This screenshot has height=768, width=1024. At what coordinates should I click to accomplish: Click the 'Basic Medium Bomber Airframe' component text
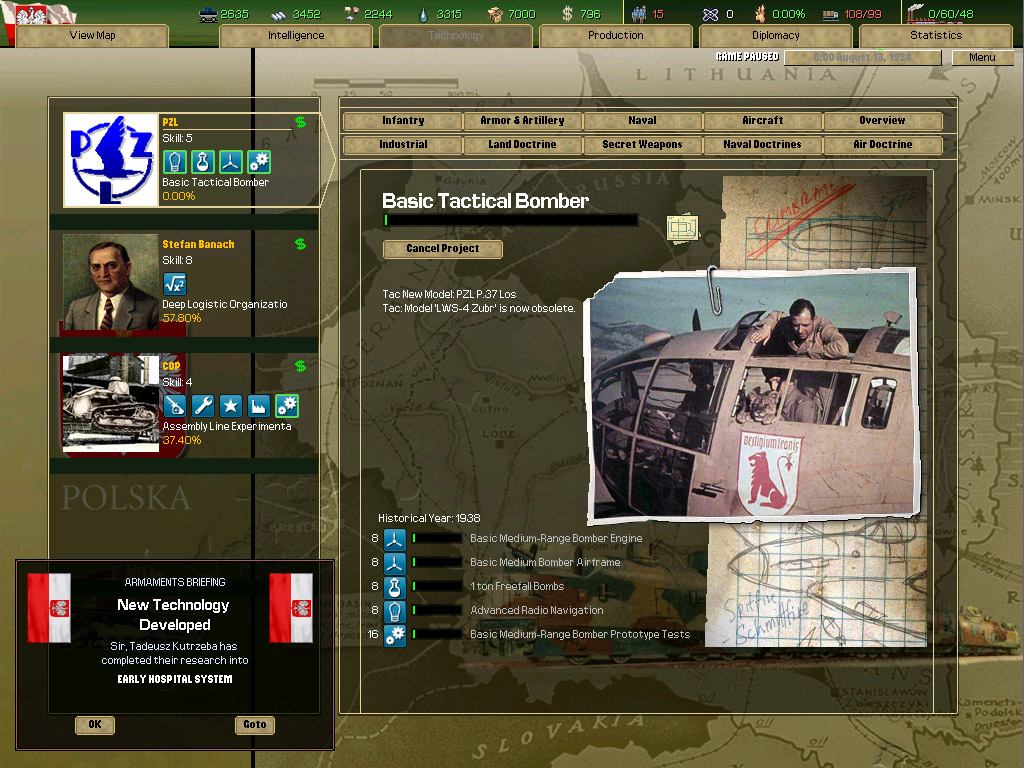[545, 562]
